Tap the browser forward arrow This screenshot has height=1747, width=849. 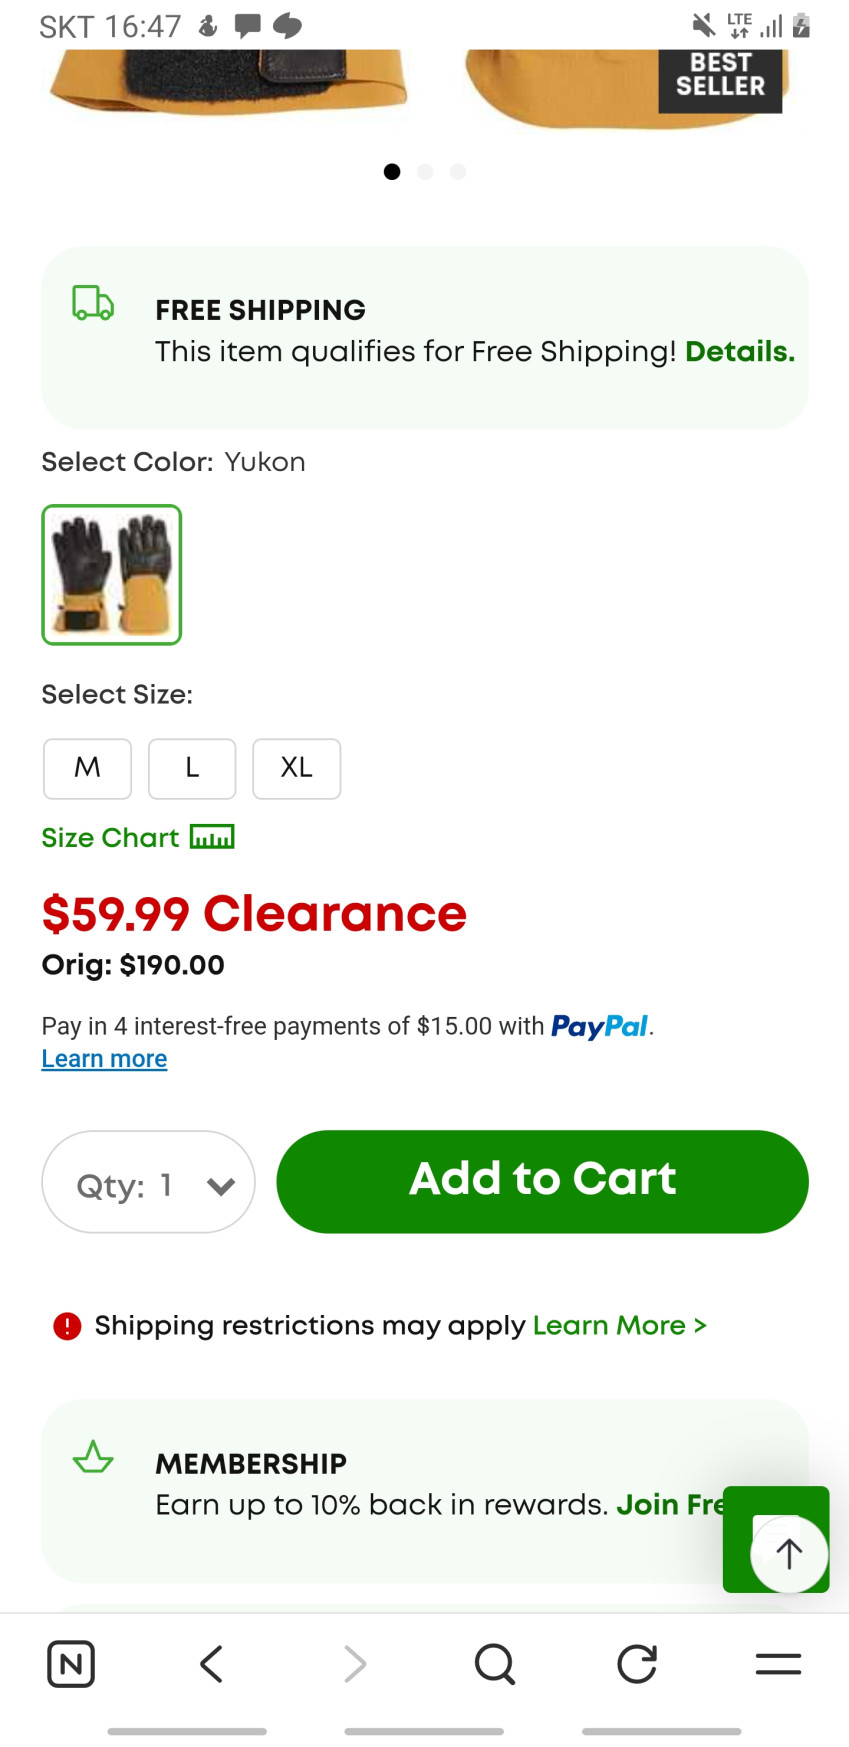click(354, 1664)
